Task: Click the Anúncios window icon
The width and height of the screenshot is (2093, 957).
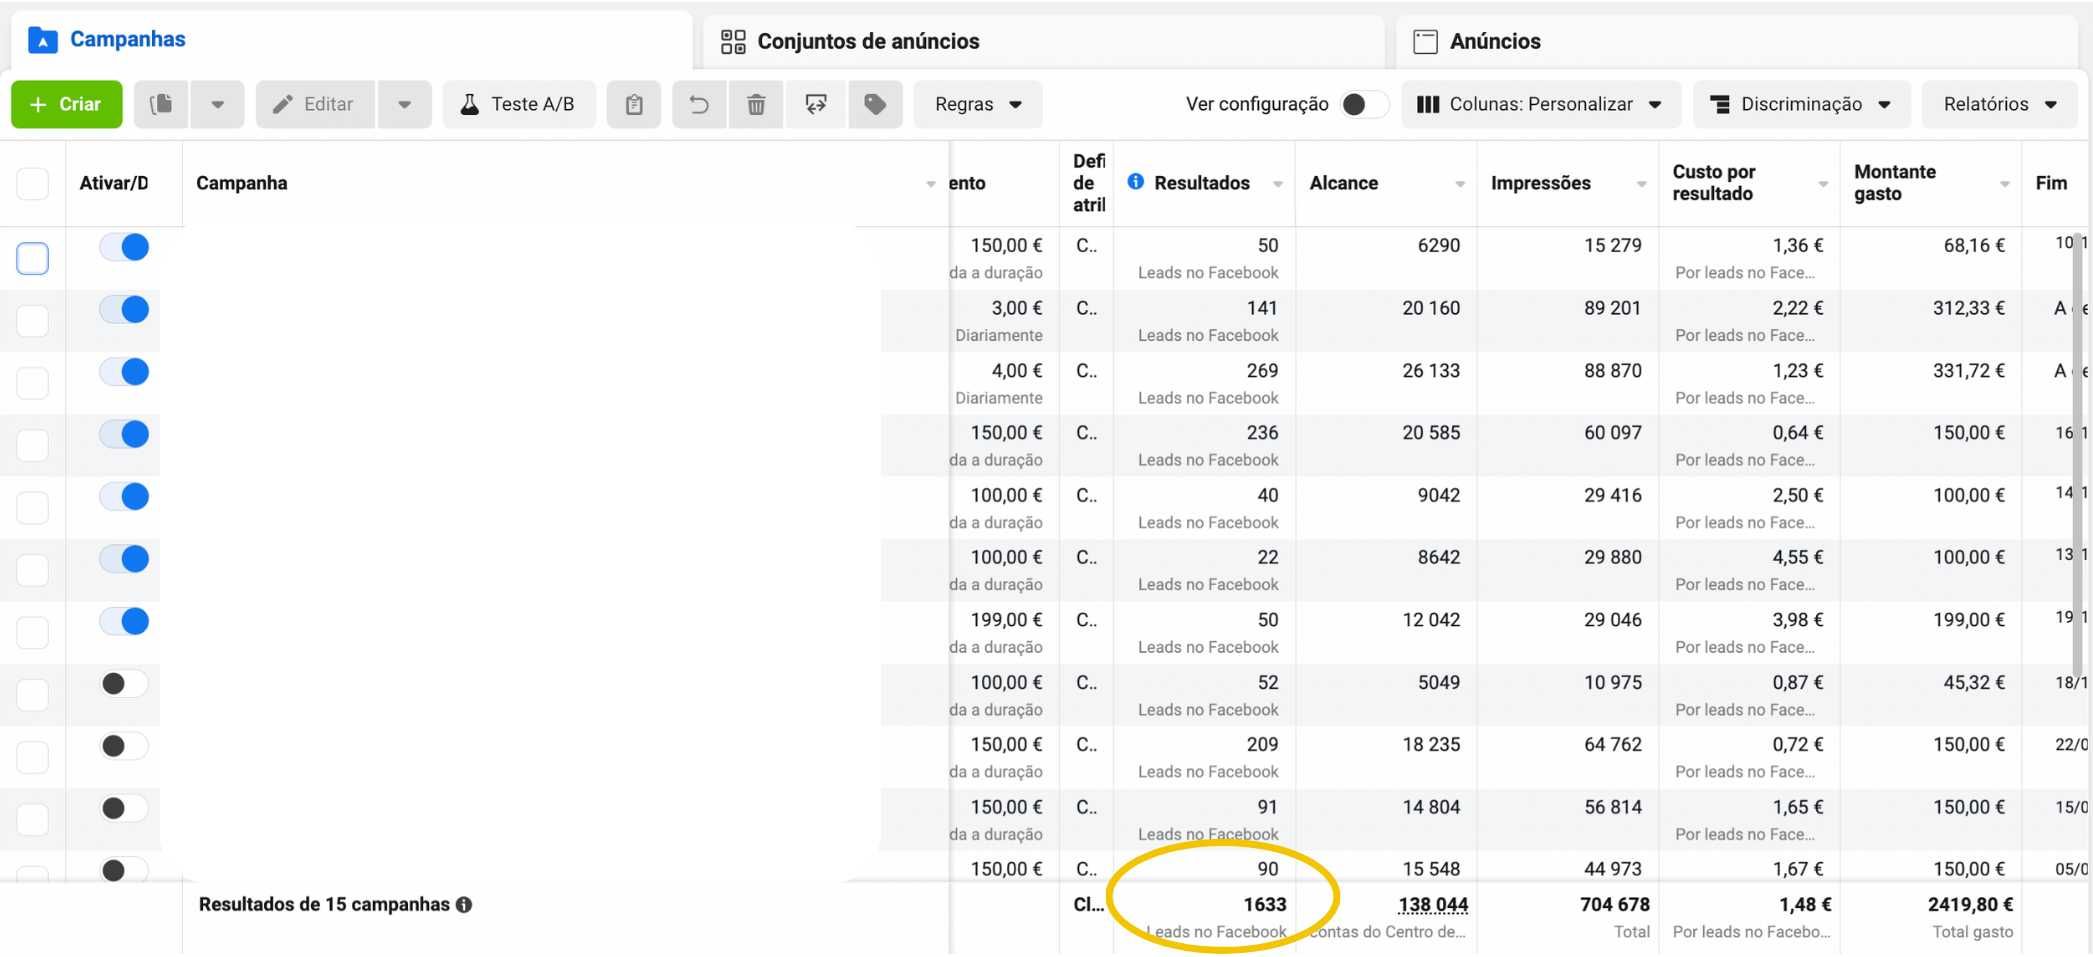Action: pyautogui.click(x=1425, y=41)
